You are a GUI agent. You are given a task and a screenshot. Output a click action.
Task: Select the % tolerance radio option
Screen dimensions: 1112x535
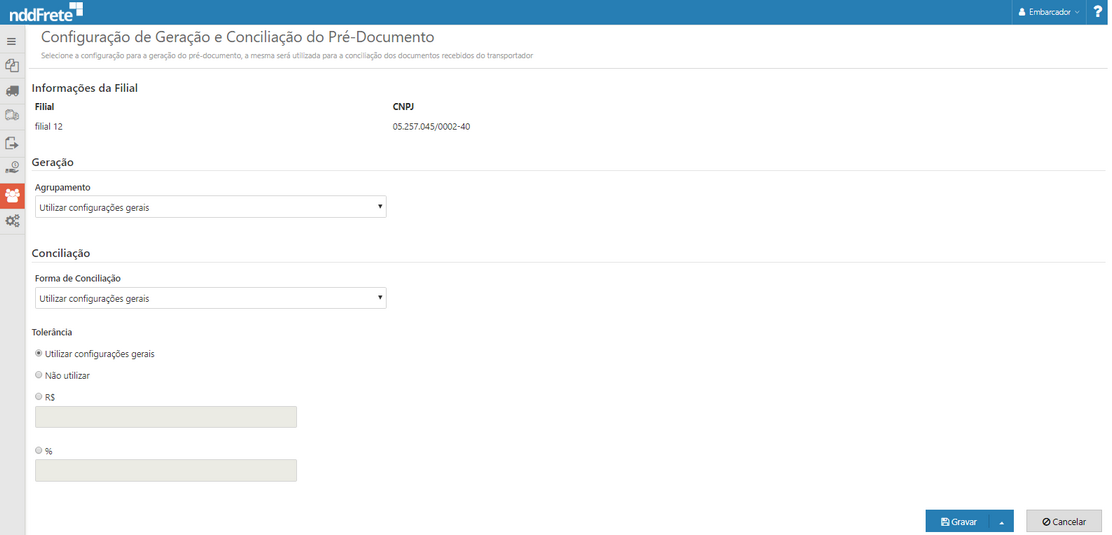pyautogui.click(x=38, y=450)
